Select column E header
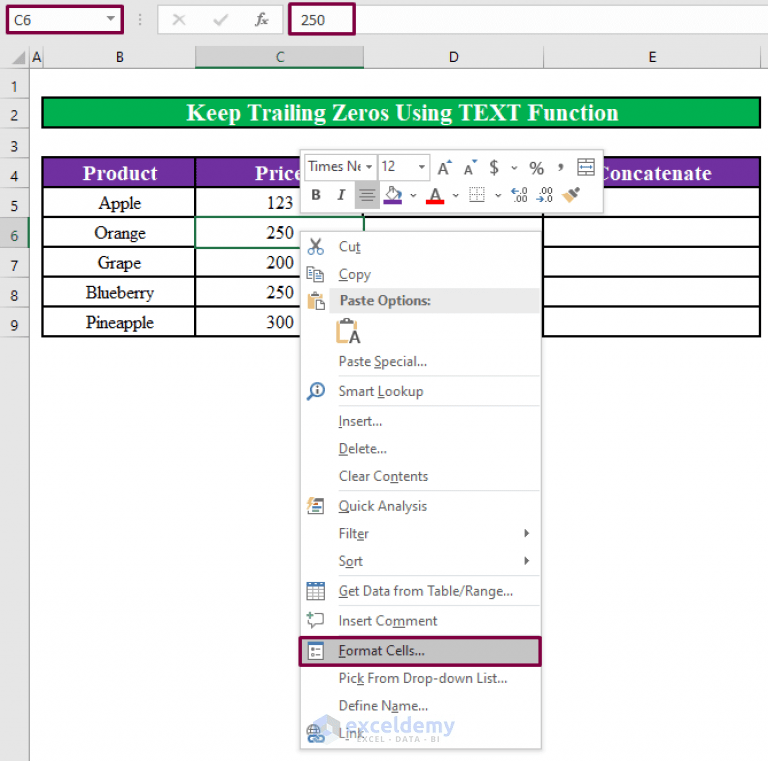Screen dimensions: 768x761 coord(652,57)
